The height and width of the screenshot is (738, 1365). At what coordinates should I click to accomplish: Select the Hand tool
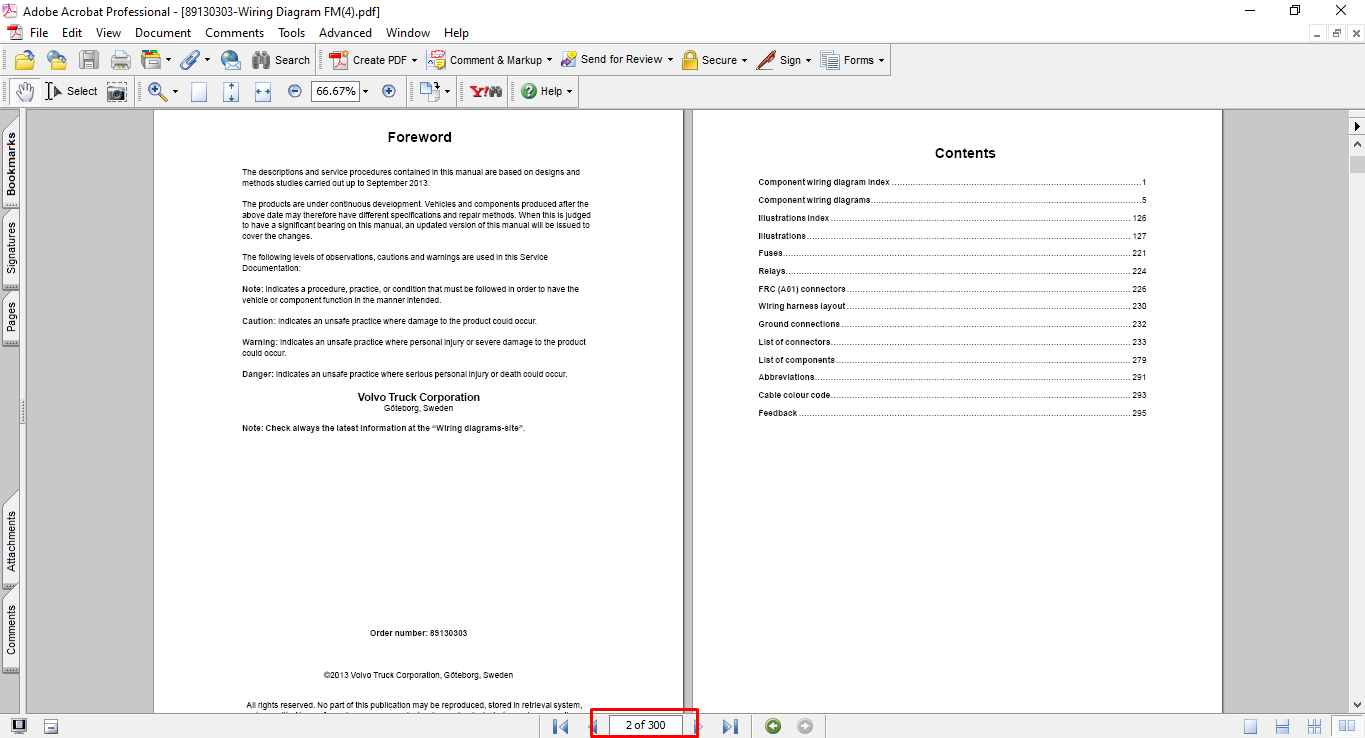pos(24,91)
